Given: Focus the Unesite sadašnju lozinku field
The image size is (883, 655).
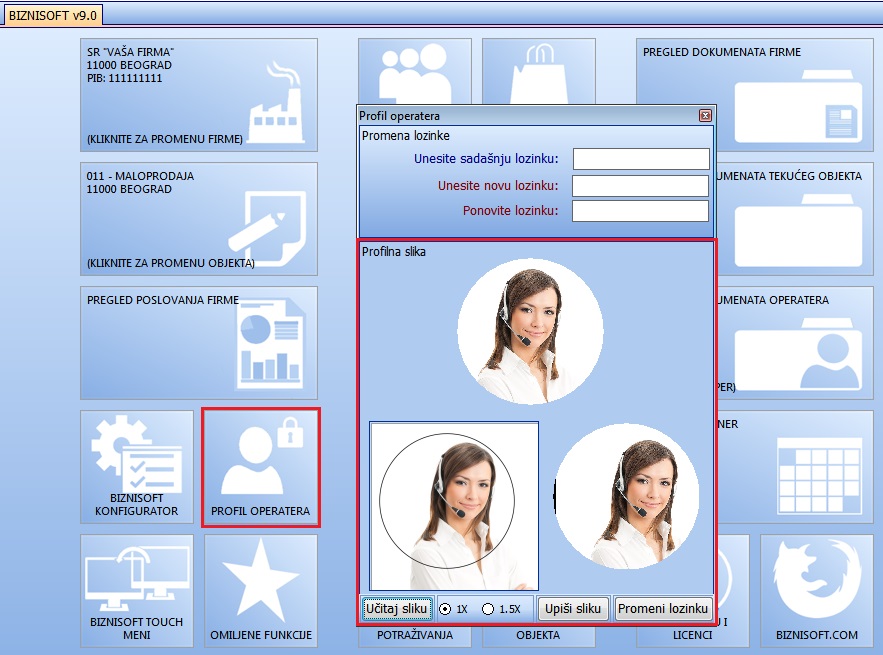Looking at the screenshot, I should 641,159.
